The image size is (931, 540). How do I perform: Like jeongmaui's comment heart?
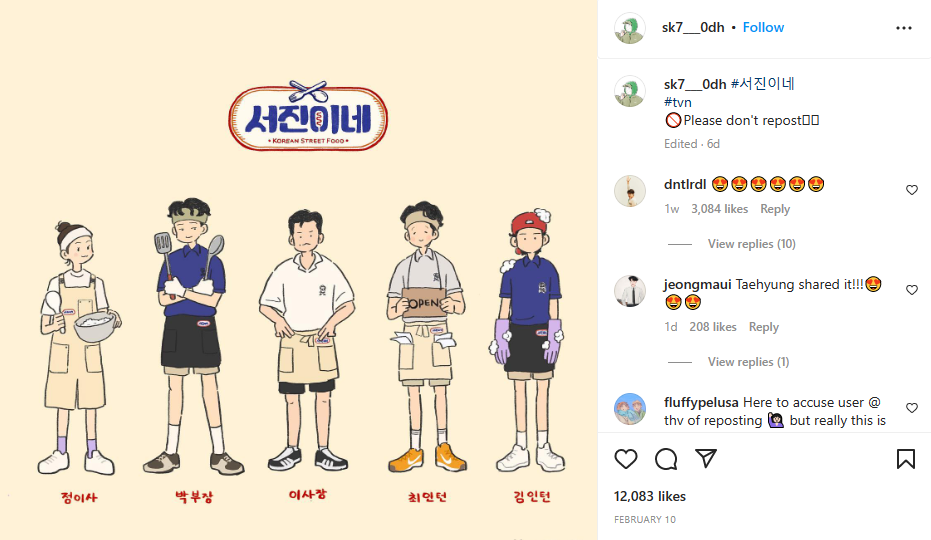click(912, 290)
